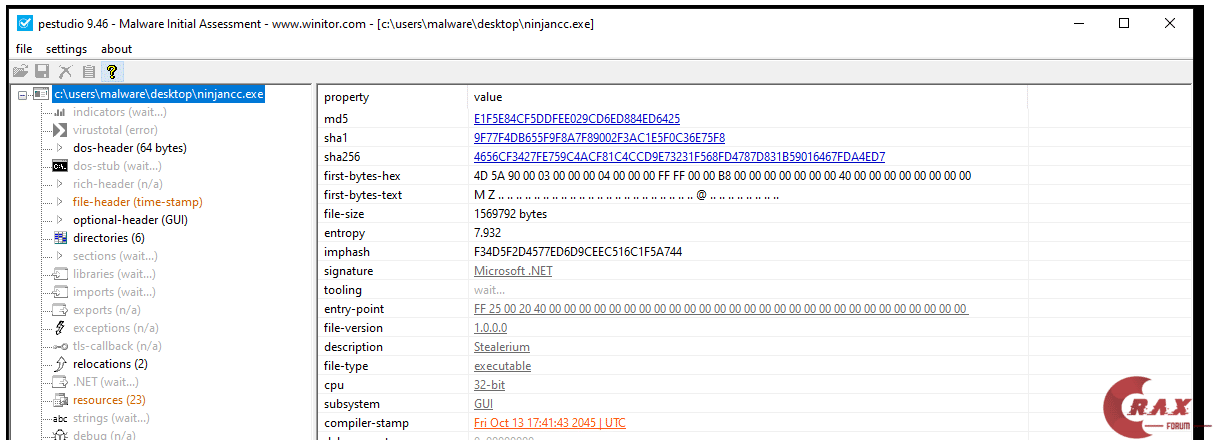
Task: Open the settings menu
Action: [x=67, y=49]
